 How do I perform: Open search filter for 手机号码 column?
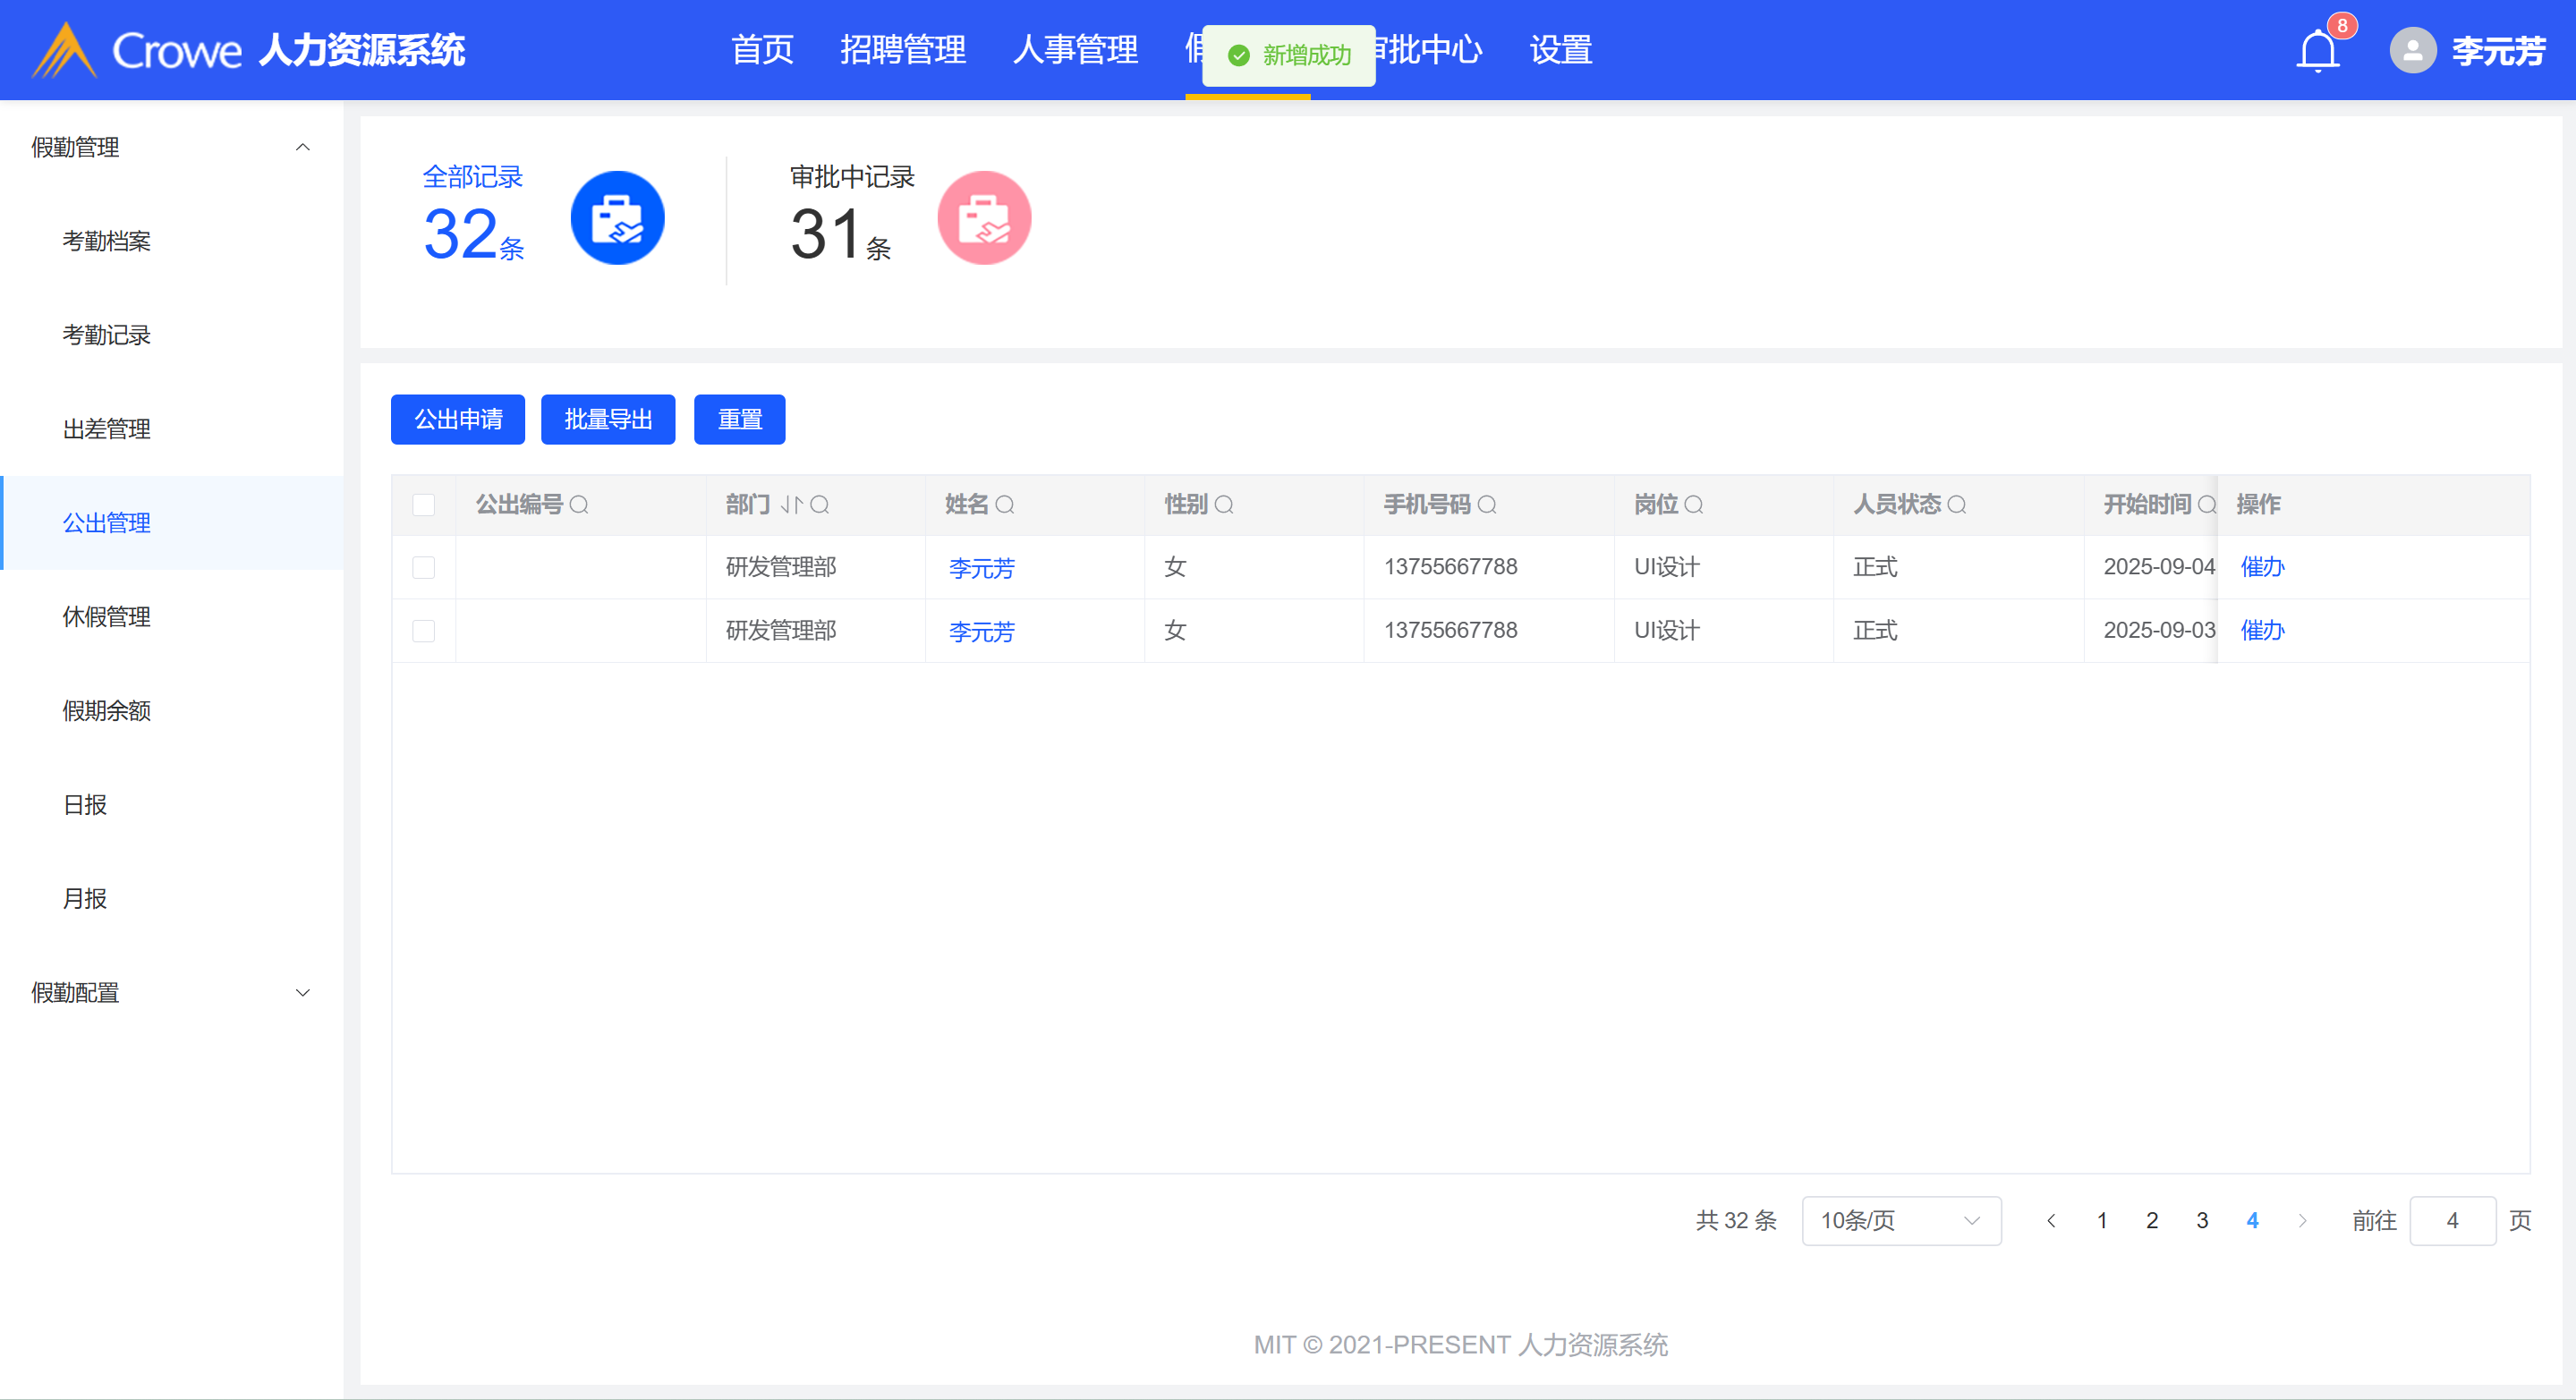(1487, 505)
